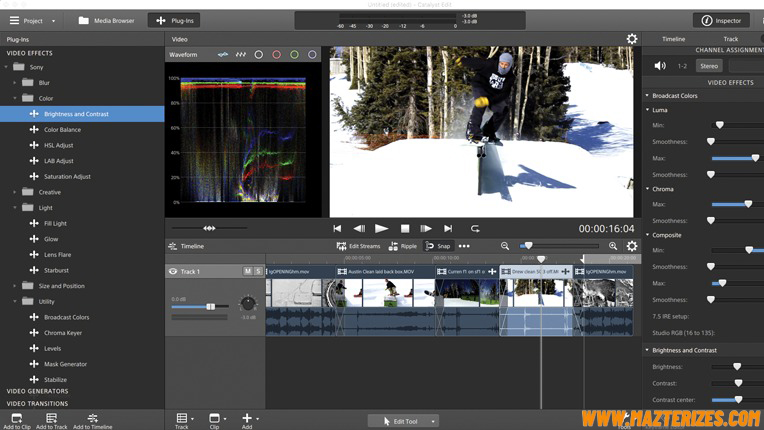764x430 pixels.
Task: Toggle loop playback
Action: (475, 228)
